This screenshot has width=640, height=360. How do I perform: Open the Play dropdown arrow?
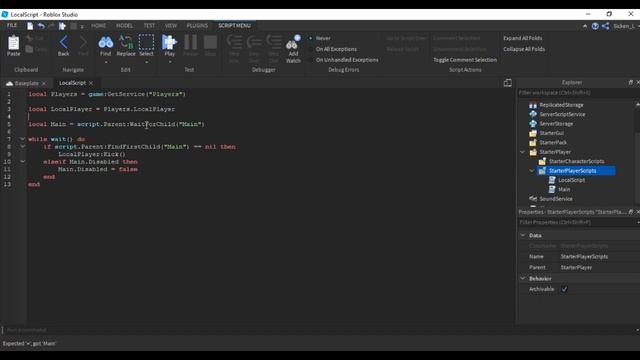pyautogui.click(x=170, y=62)
